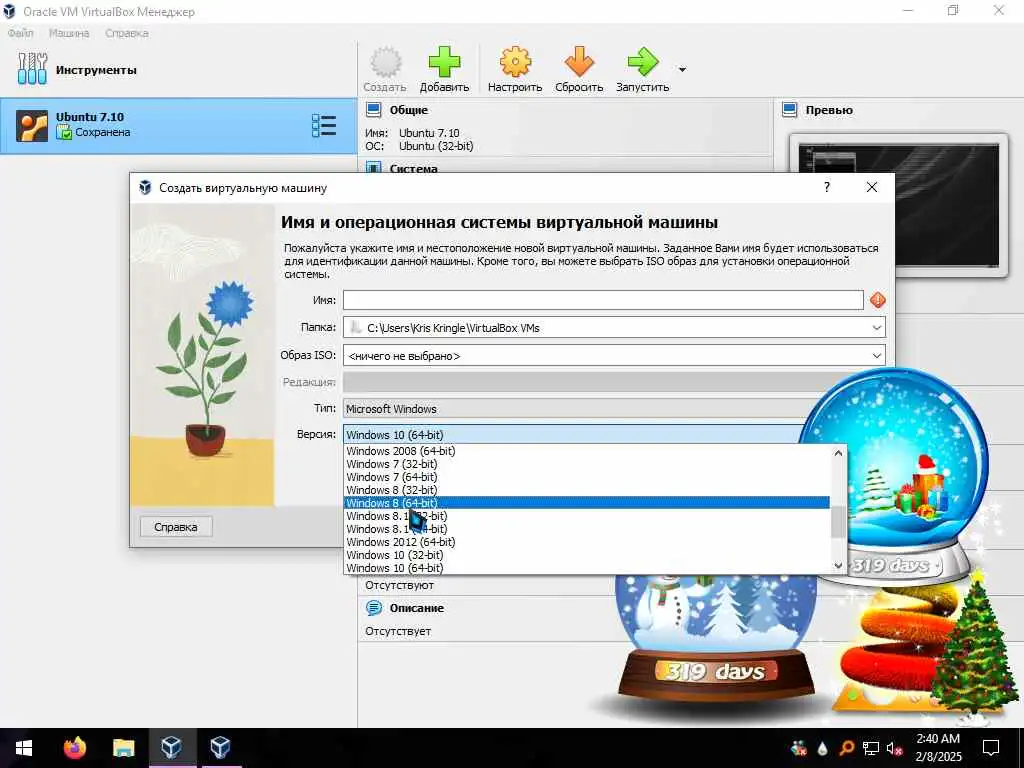Screen dimensions: 1024x768
Task: Open the Справка menu in the menu bar
Action: coord(127,33)
